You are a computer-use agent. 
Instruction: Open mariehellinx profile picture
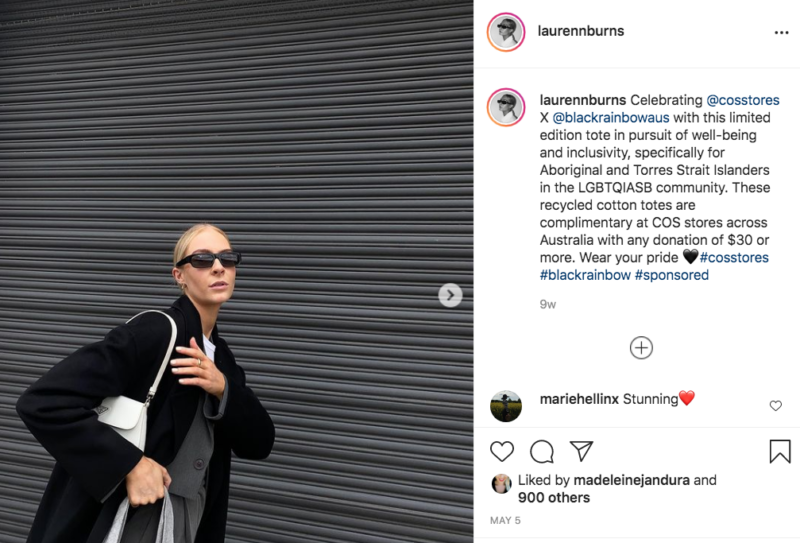click(x=506, y=406)
